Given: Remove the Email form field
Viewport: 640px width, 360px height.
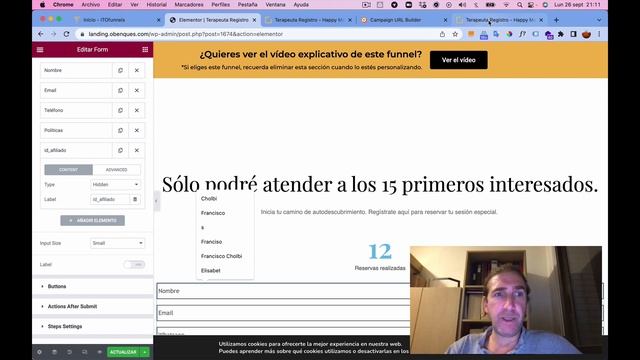Looking at the screenshot, I should 137,90.
